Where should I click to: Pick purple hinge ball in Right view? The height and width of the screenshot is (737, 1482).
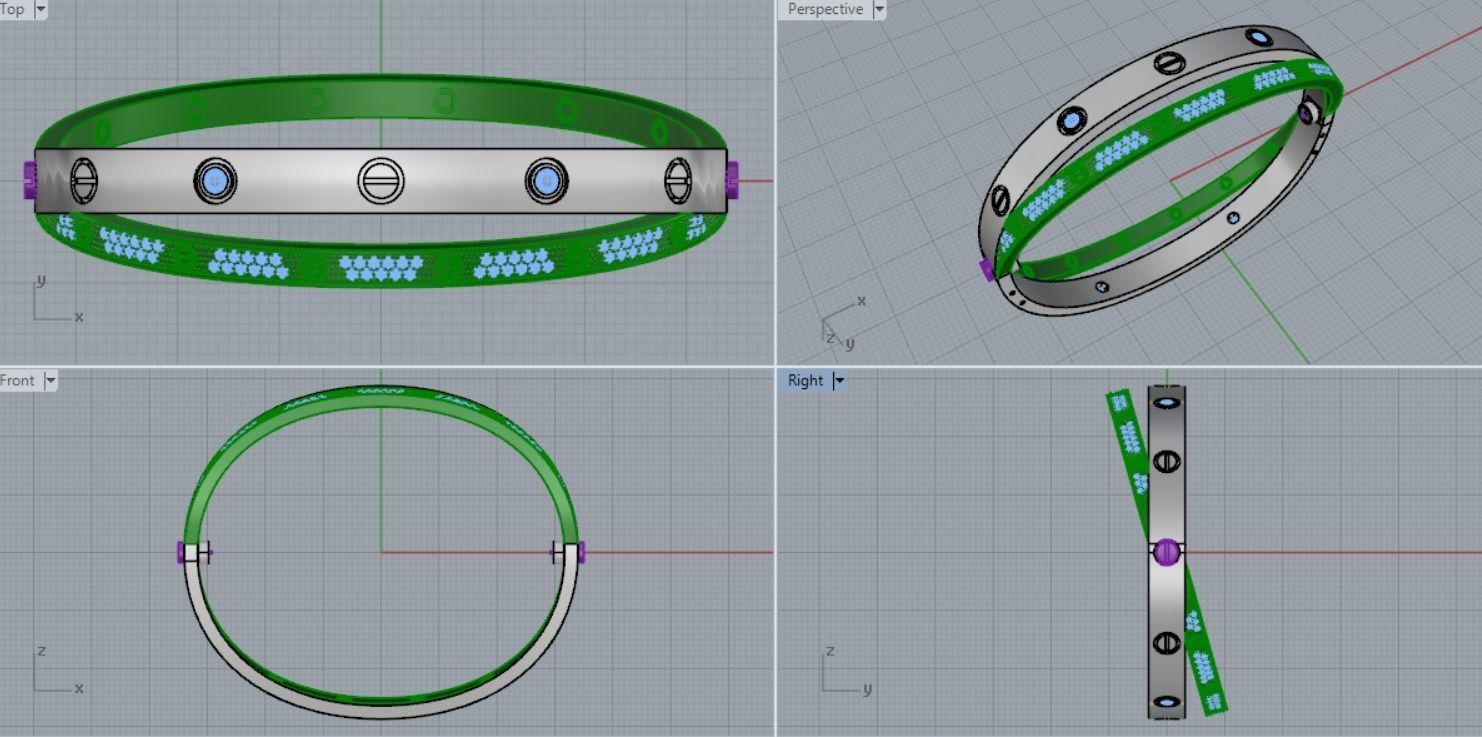1166,551
